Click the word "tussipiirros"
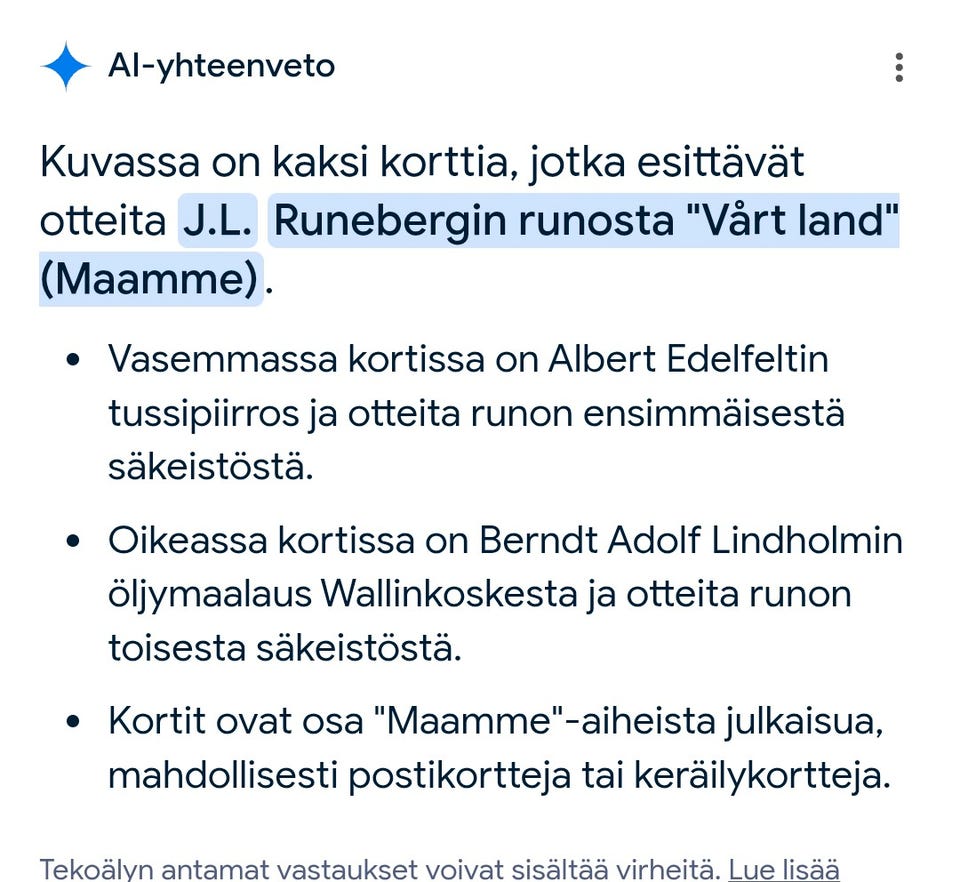Viewport: 960px width, 882px height. point(203,413)
